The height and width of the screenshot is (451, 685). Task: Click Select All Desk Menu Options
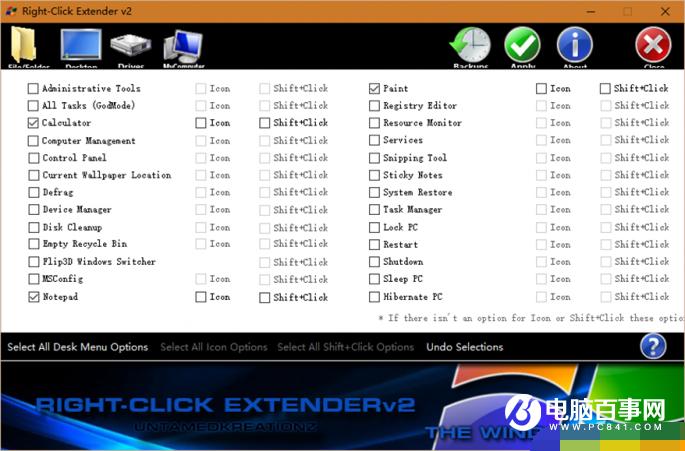pos(78,347)
